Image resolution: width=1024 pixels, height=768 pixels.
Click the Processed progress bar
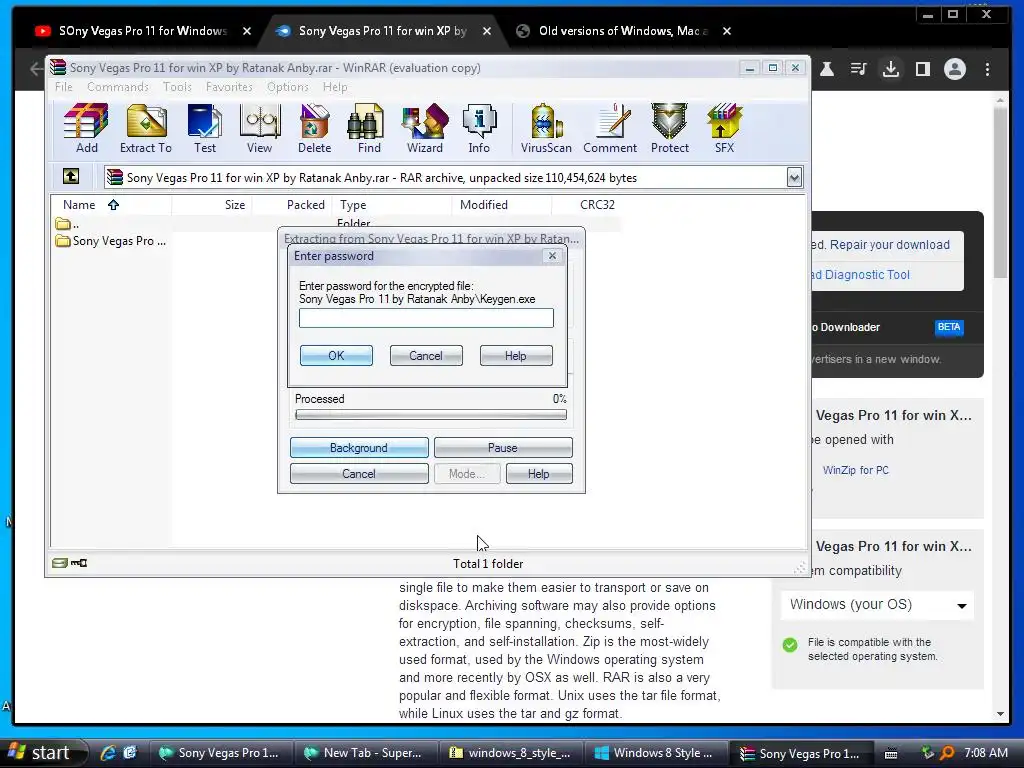(x=431, y=414)
